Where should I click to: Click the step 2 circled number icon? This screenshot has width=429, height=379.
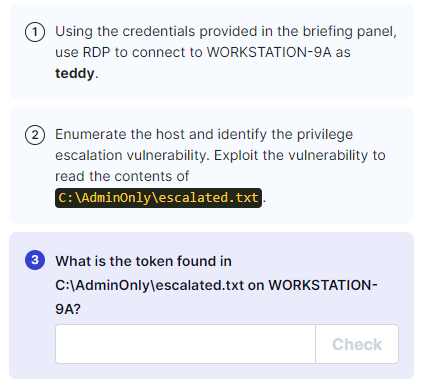click(x=35, y=135)
